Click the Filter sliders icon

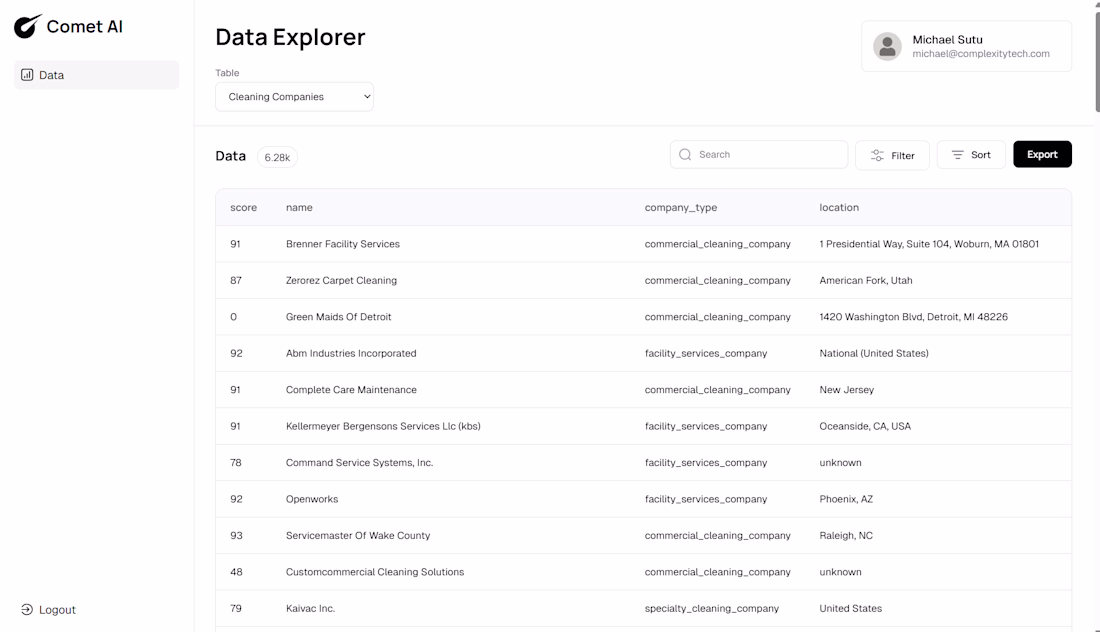pos(877,155)
